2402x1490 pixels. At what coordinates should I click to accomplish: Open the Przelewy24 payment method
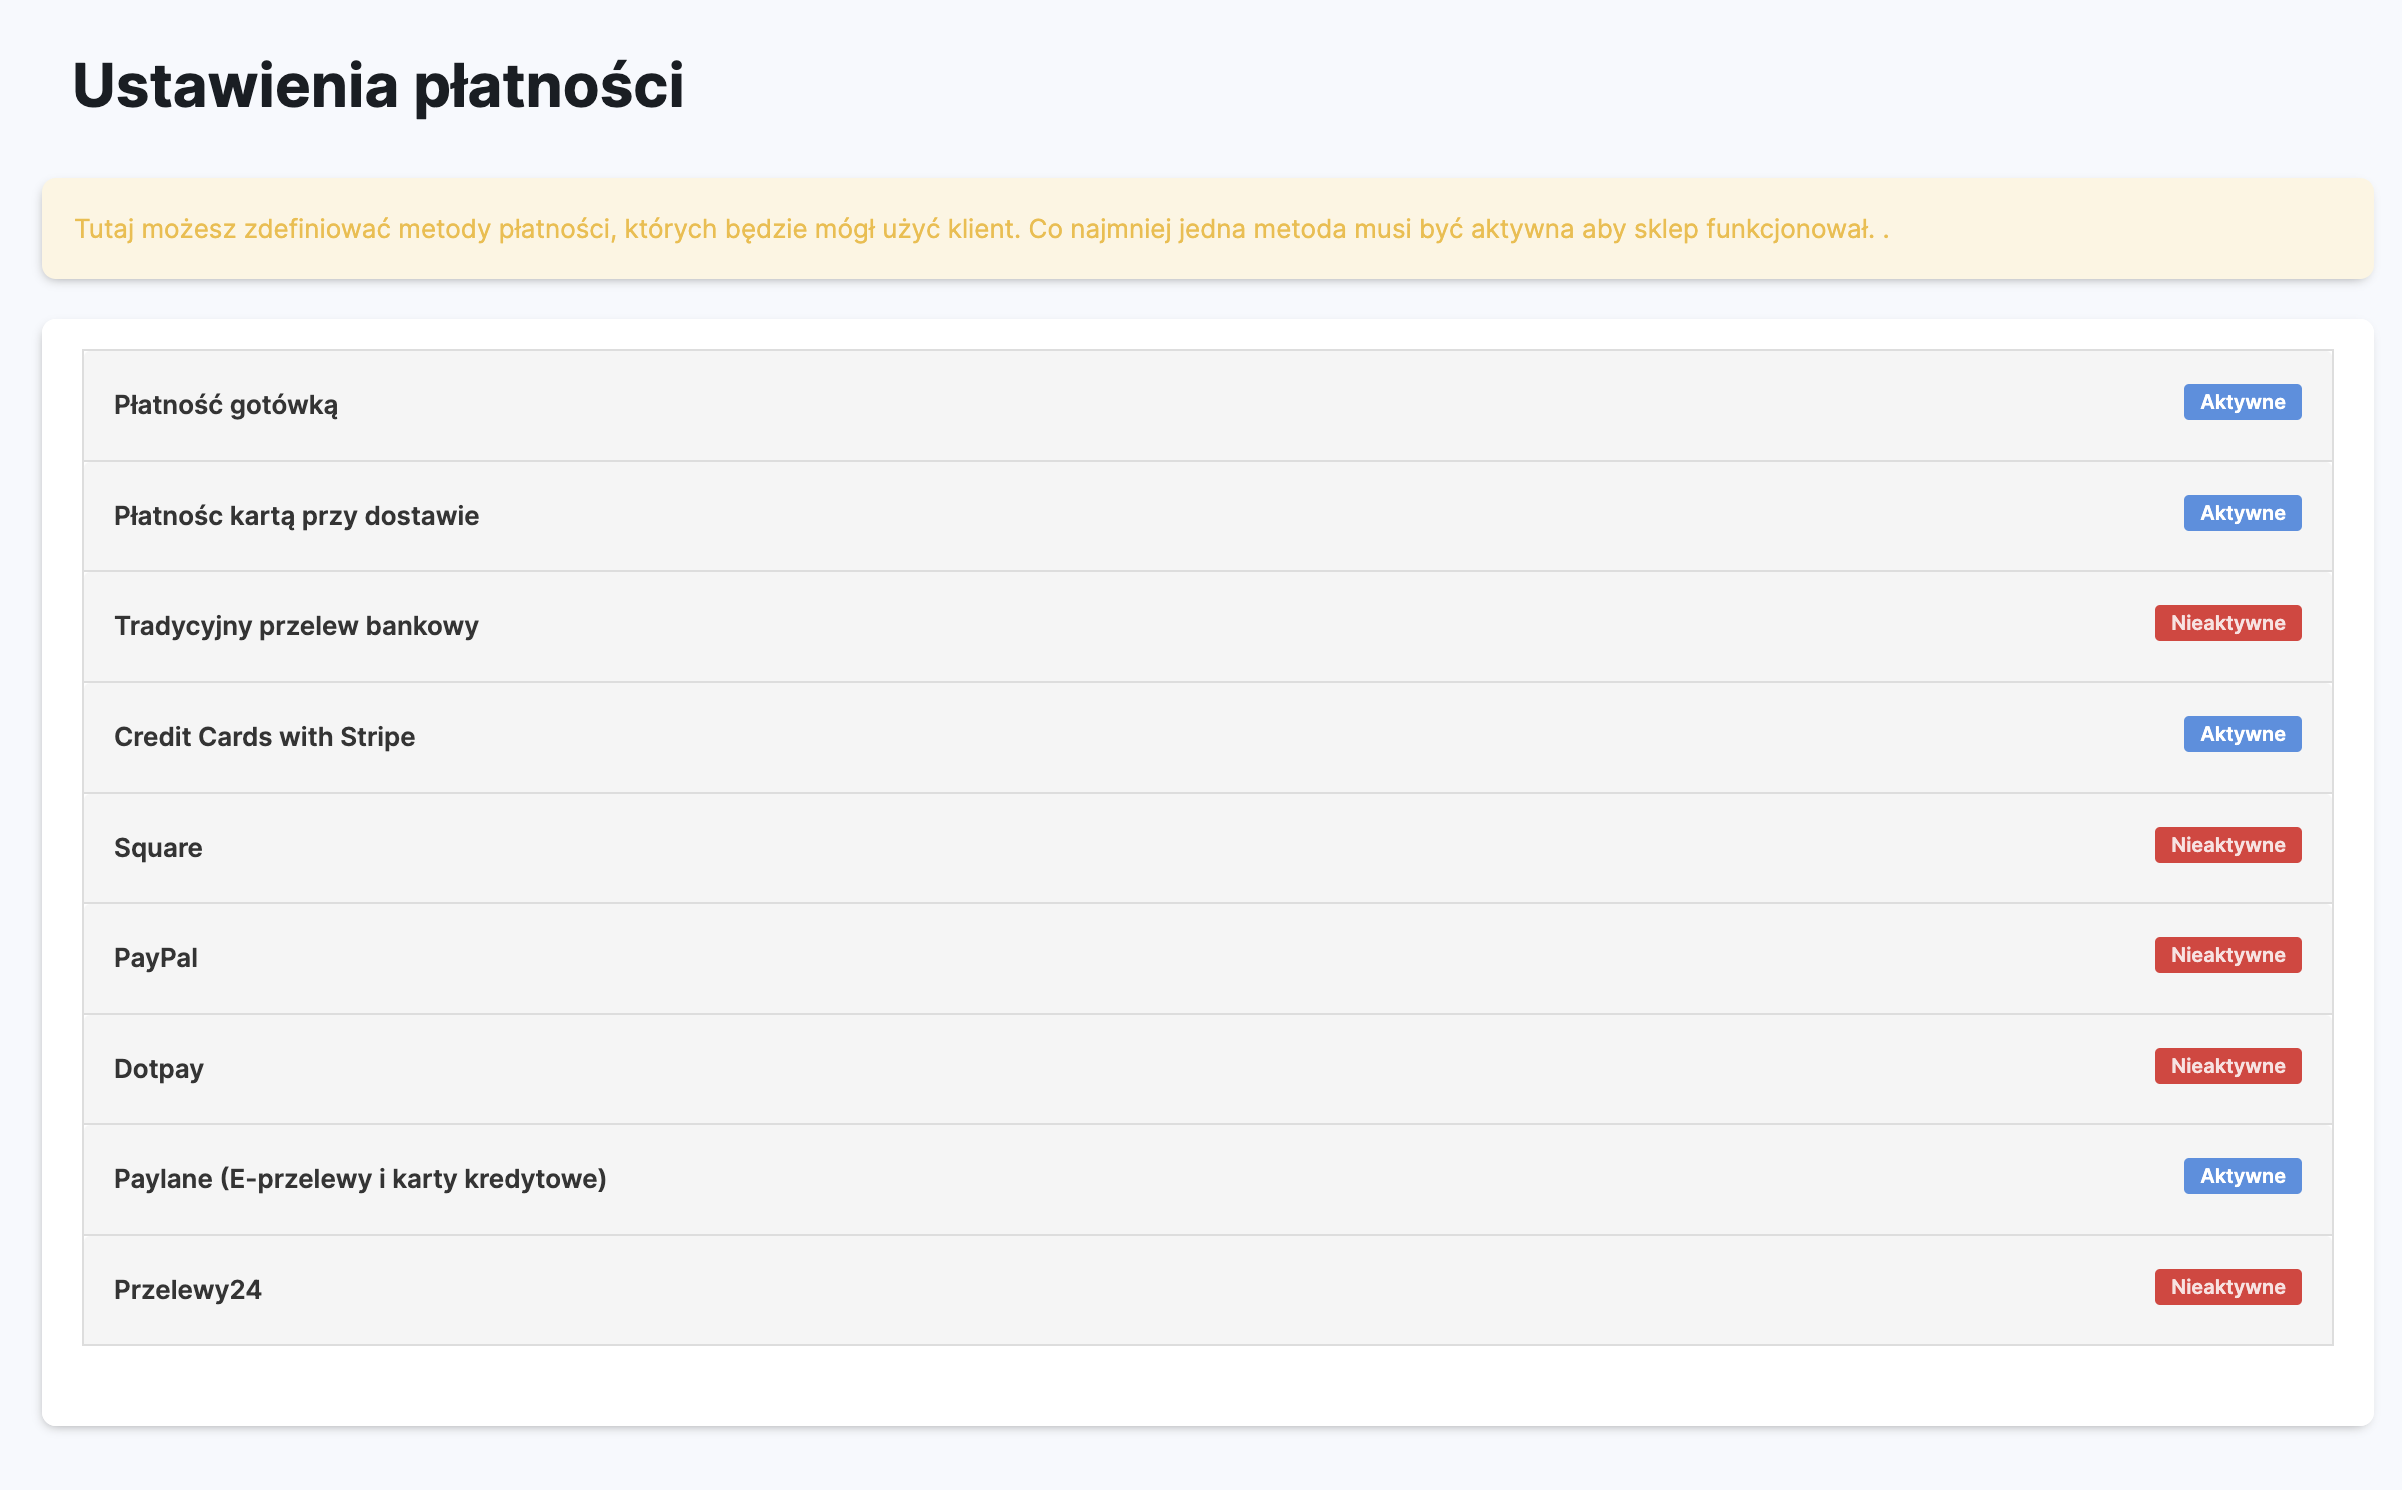point(188,1290)
